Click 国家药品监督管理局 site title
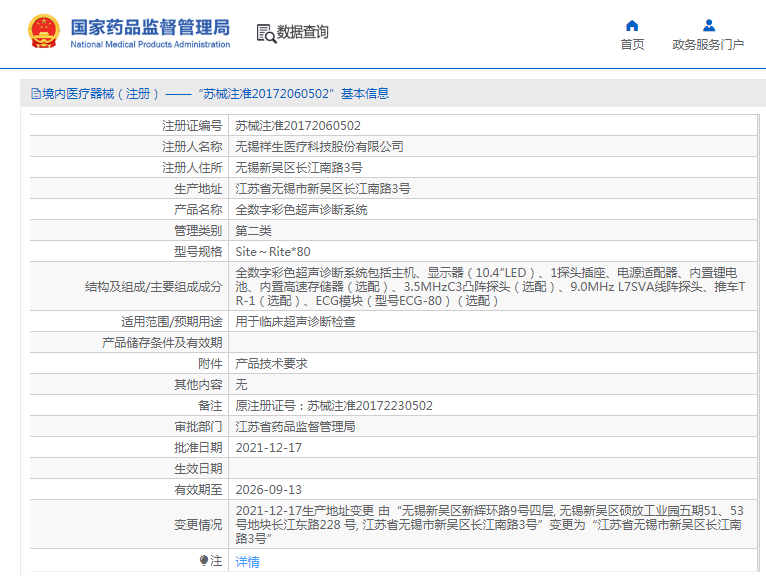Screen dimensions: 766x576 (x=150, y=27)
